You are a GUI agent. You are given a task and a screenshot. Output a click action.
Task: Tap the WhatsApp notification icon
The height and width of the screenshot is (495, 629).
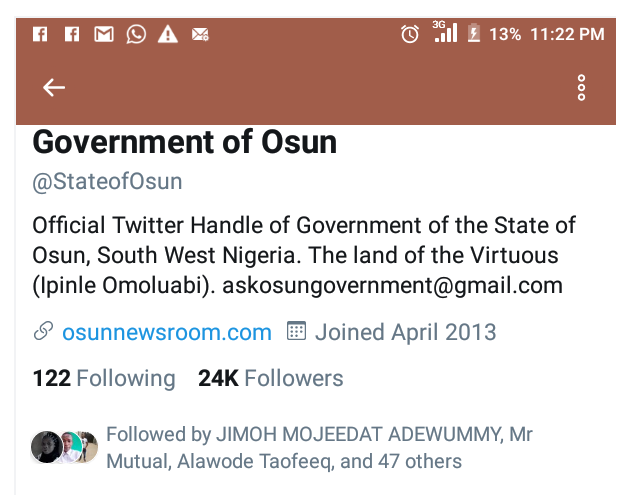pos(136,34)
